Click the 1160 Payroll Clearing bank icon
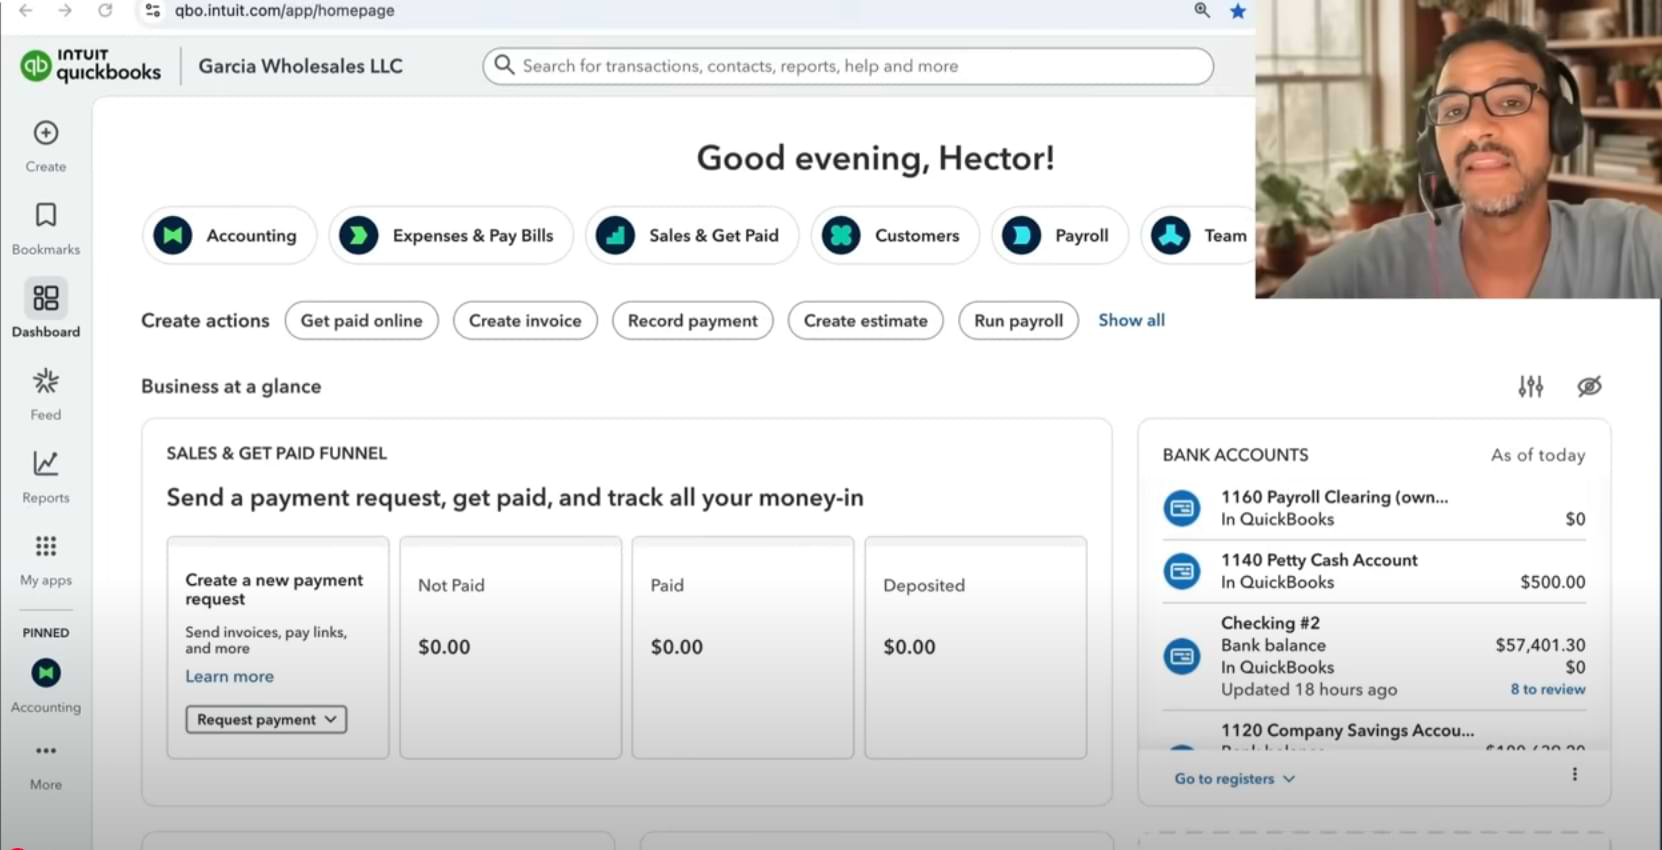Screen dimensions: 1662x850 (1182, 508)
